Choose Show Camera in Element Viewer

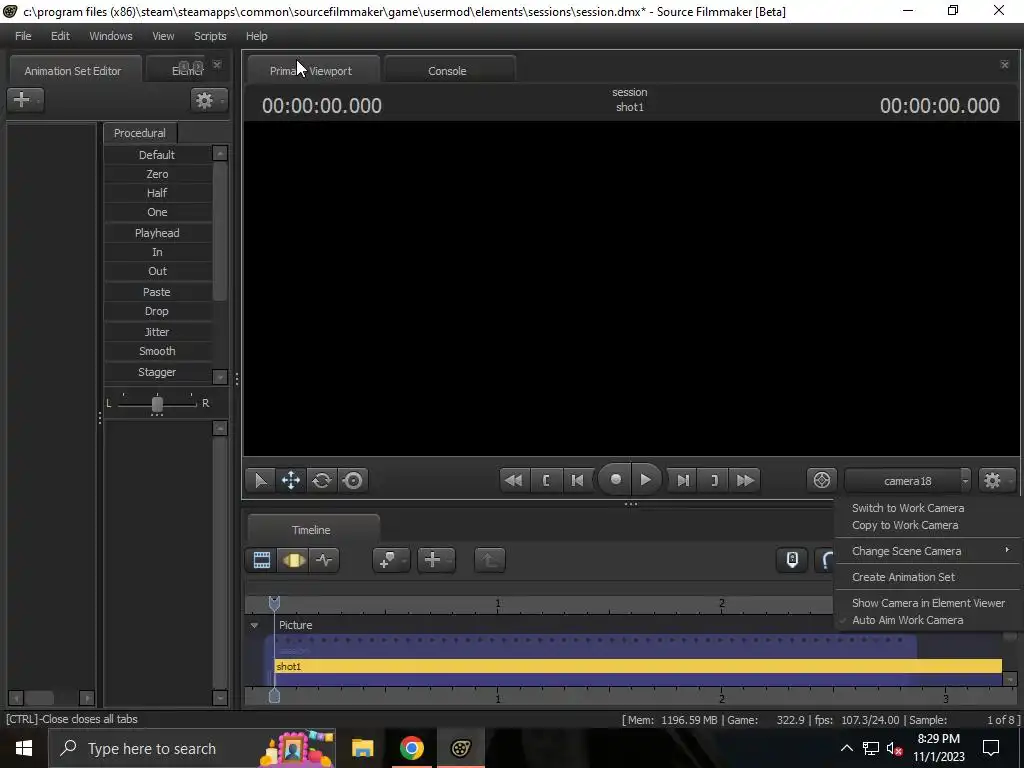click(928, 603)
